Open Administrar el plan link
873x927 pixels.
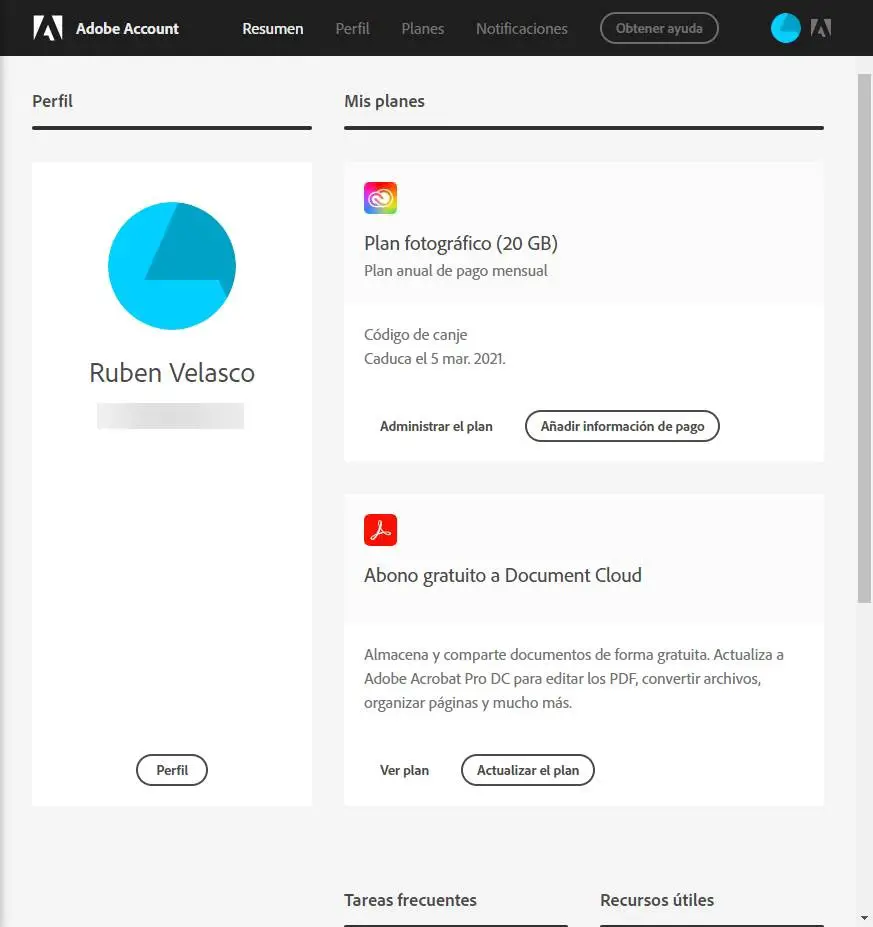coord(436,426)
